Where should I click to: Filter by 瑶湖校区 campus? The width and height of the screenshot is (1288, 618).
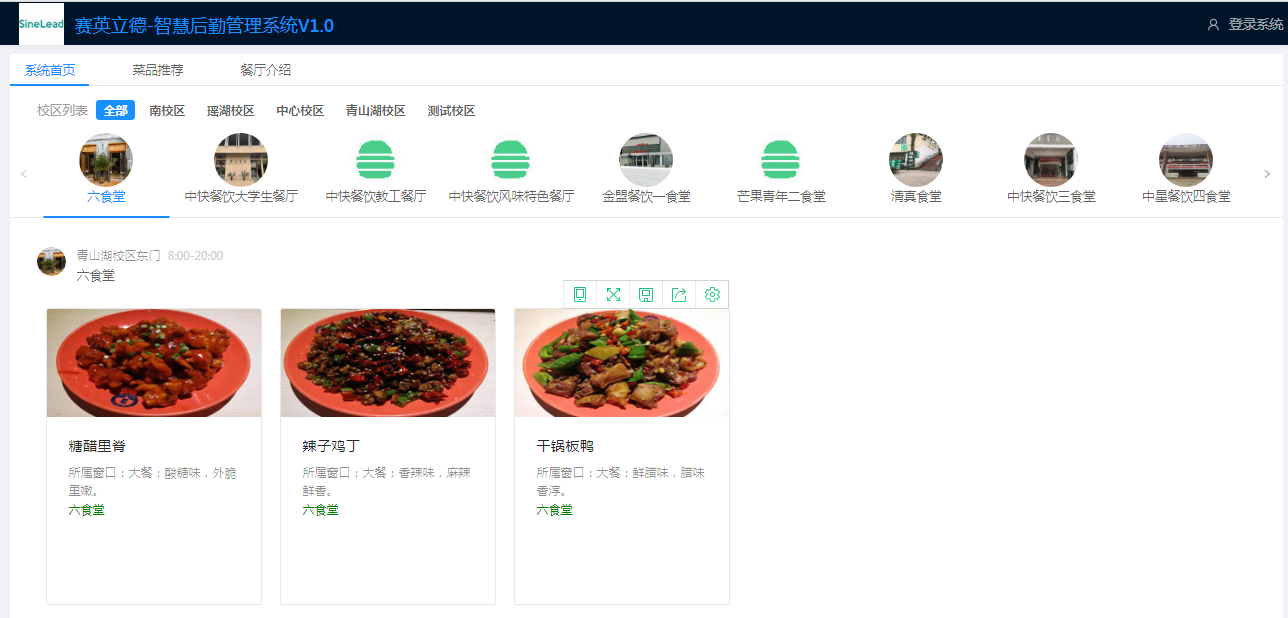pyautogui.click(x=231, y=111)
